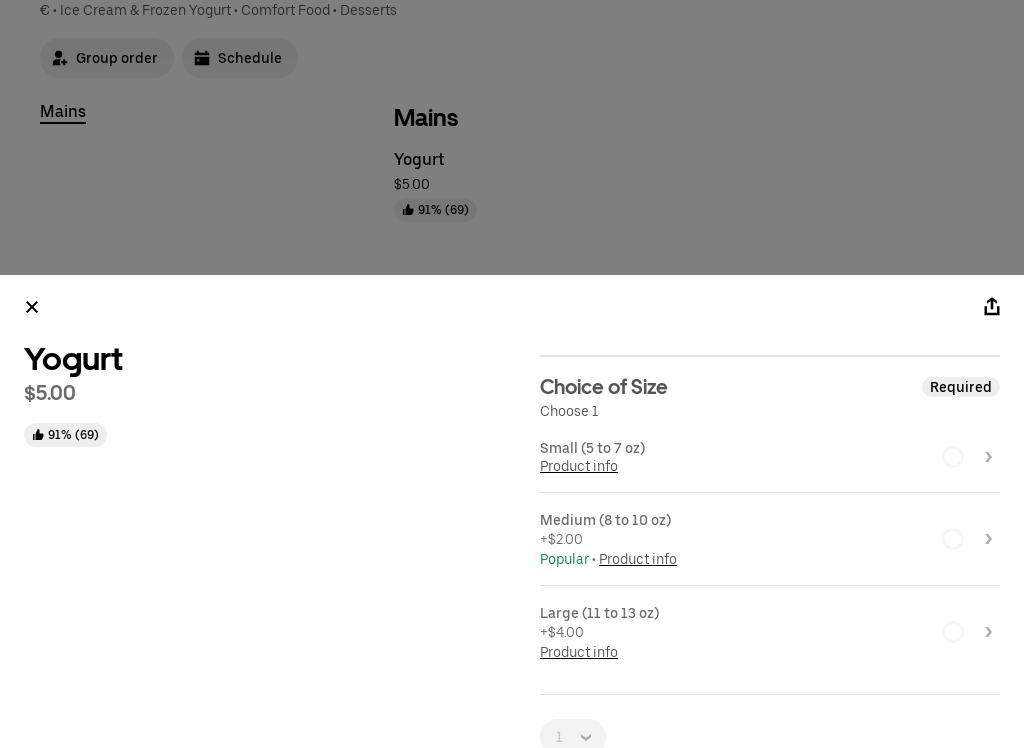Click the Group order person icon
The height and width of the screenshot is (748, 1024).
click(x=60, y=58)
